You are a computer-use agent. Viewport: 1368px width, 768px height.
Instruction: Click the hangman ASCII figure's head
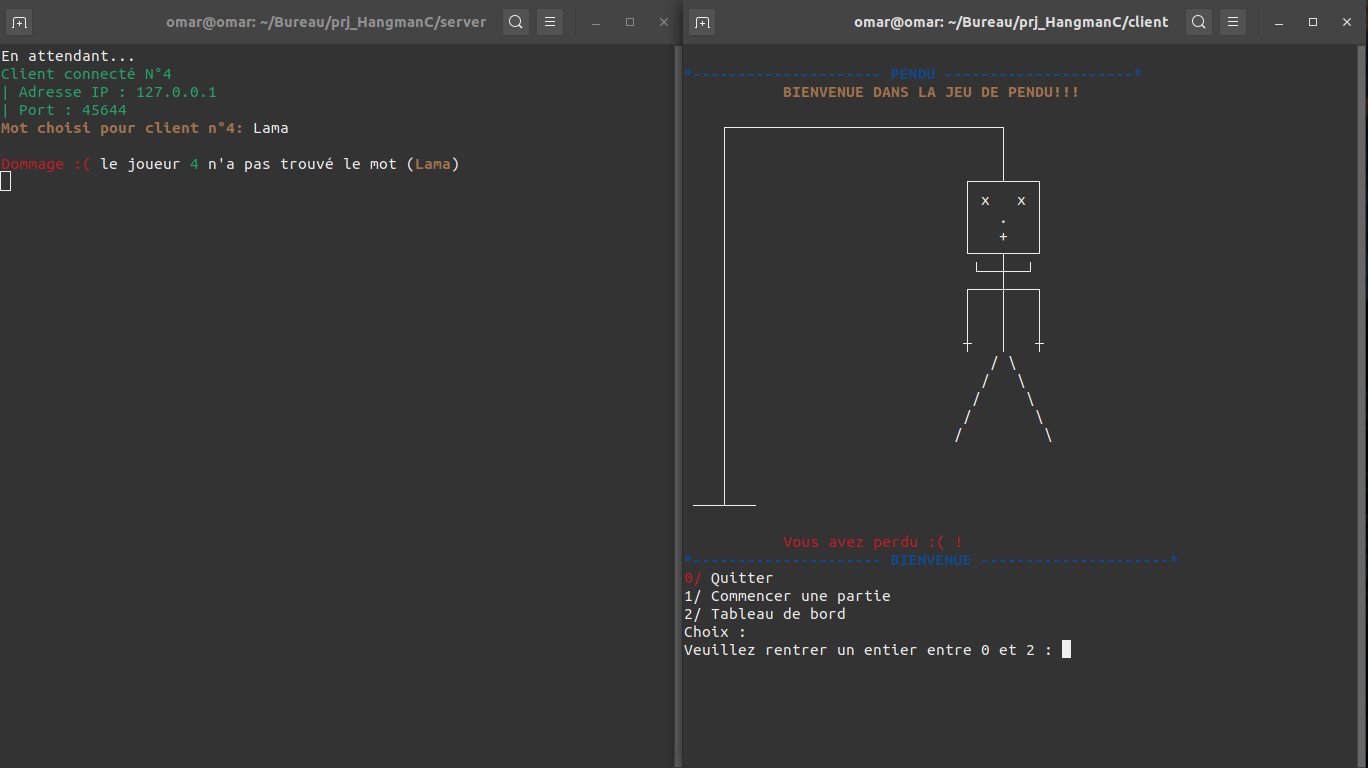coord(1002,217)
